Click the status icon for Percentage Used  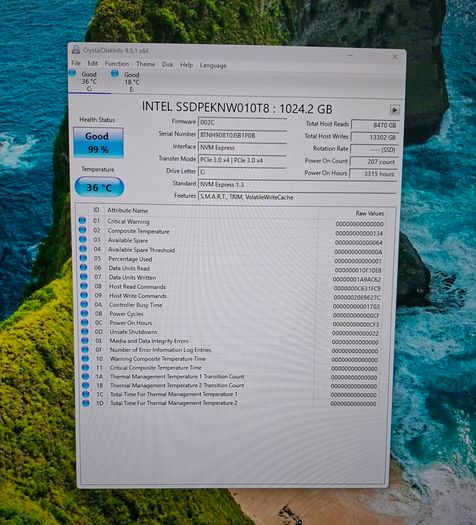(x=83, y=258)
